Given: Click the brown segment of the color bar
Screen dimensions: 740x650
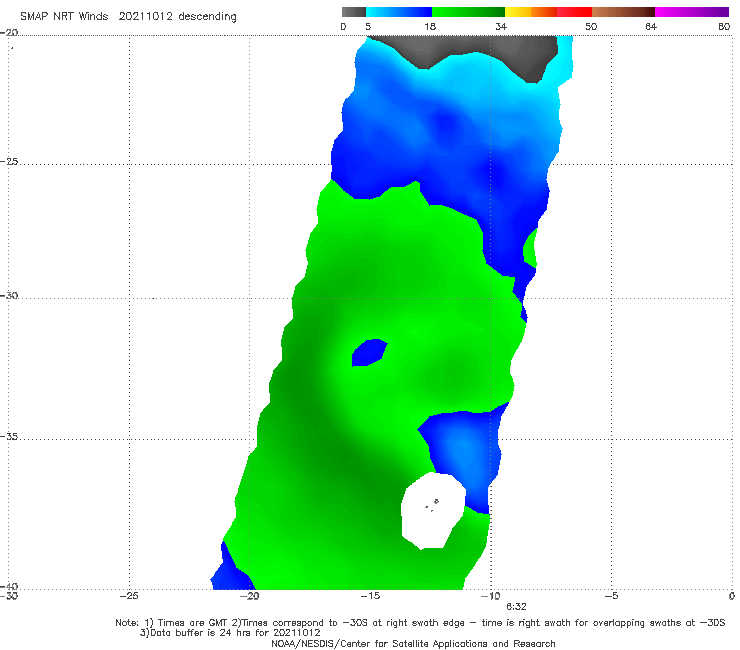Looking at the screenshot, I should [623, 12].
